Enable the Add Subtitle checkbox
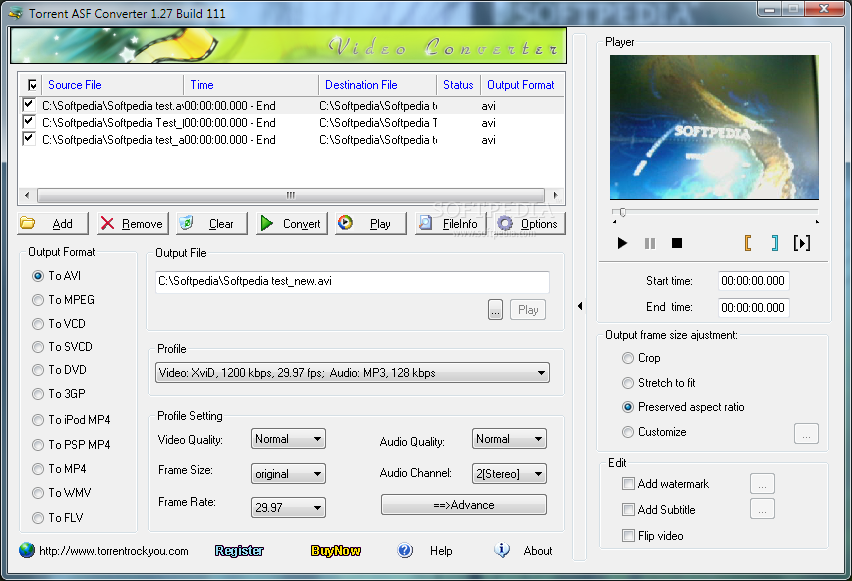The height and width of the screenshot is (581, 852). coord(628,510)
